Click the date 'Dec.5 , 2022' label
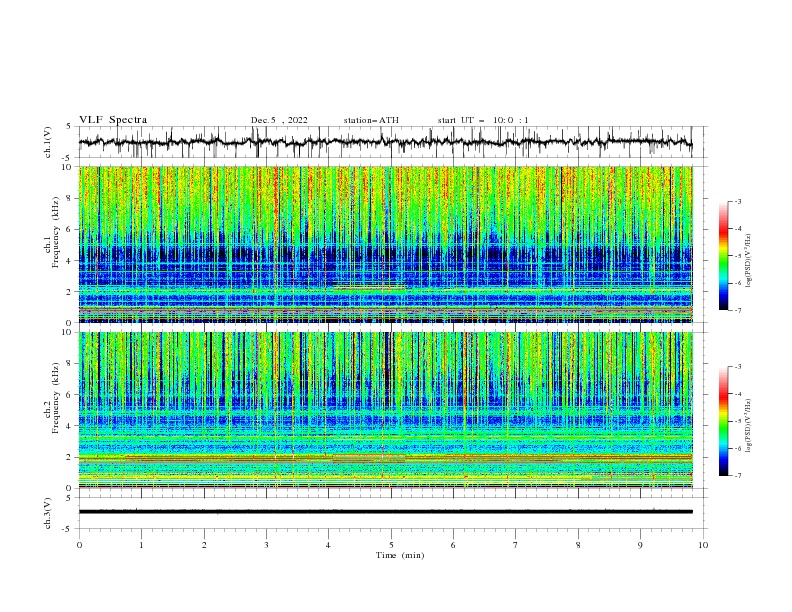 point(279,120)
